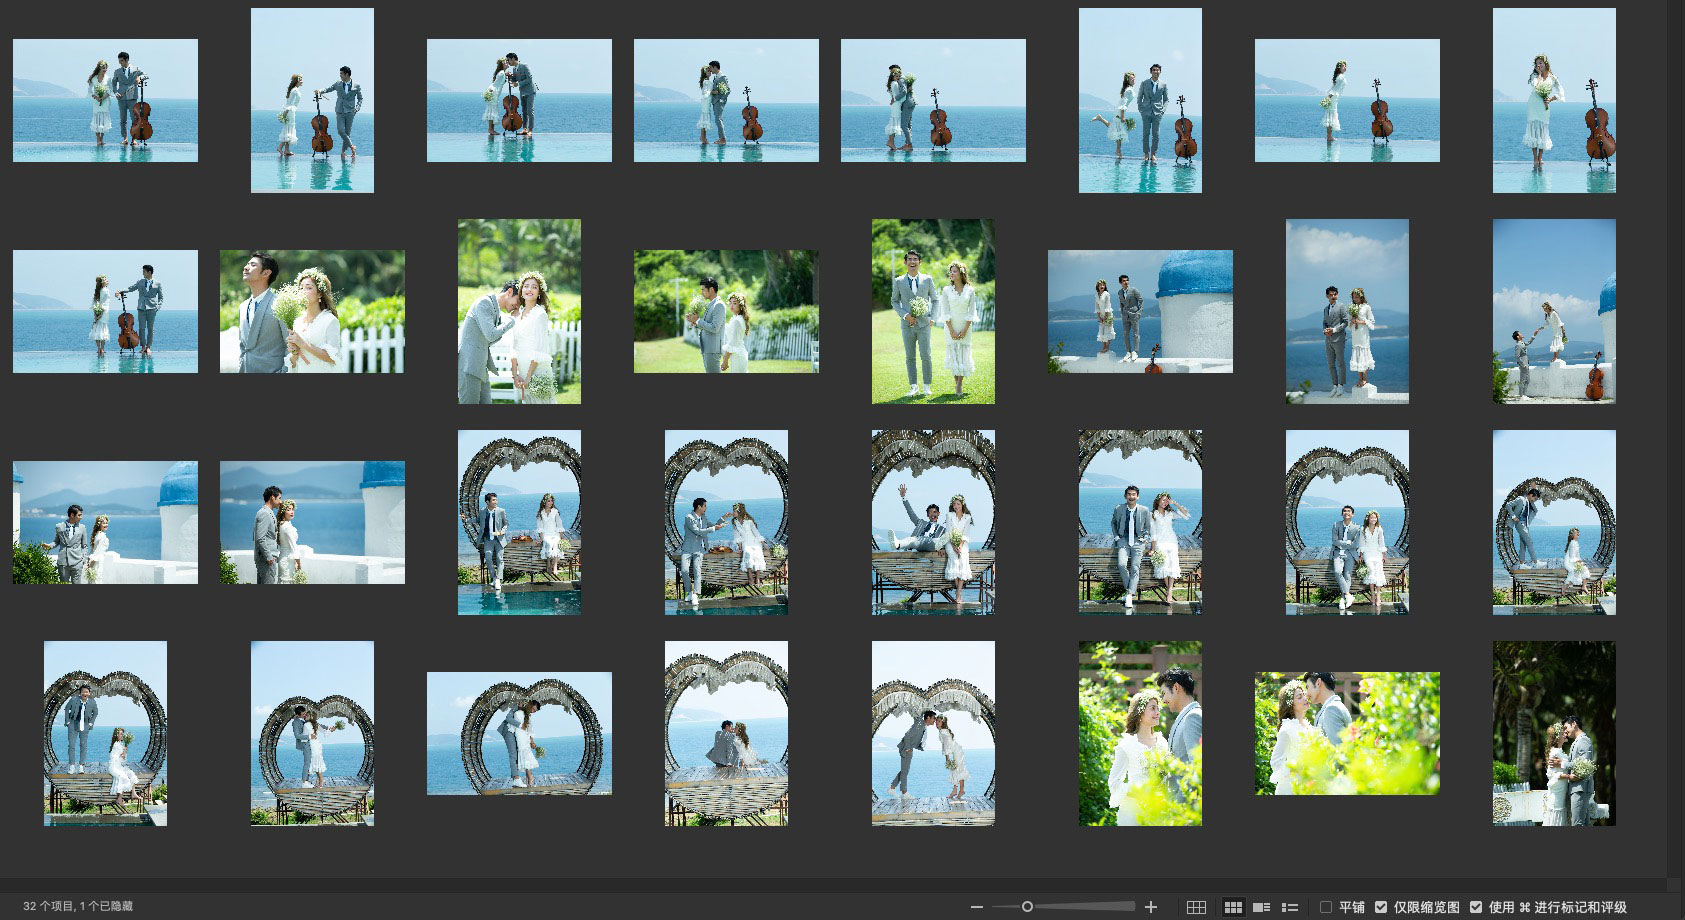The image size is (1685, 920).
Task: Select the landscape photo of bride alone with cello
Action: tap(1347, 100)
